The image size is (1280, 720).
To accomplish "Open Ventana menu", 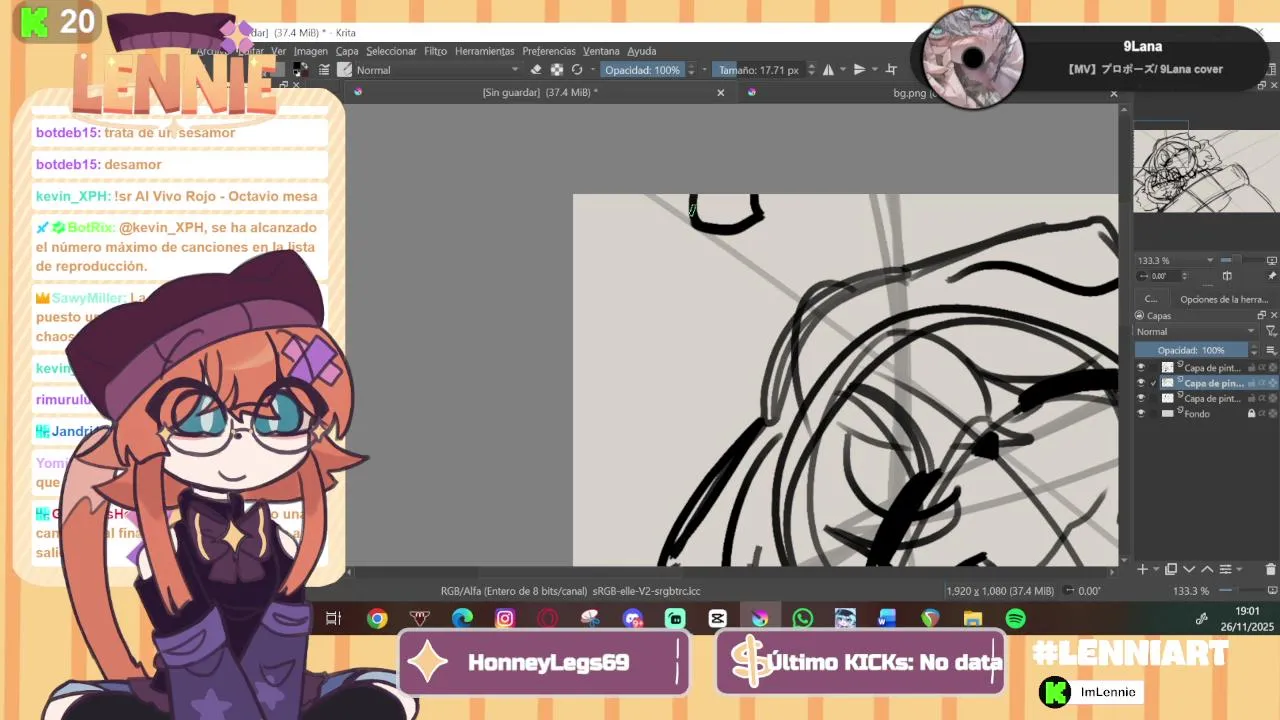I will 601,51.
